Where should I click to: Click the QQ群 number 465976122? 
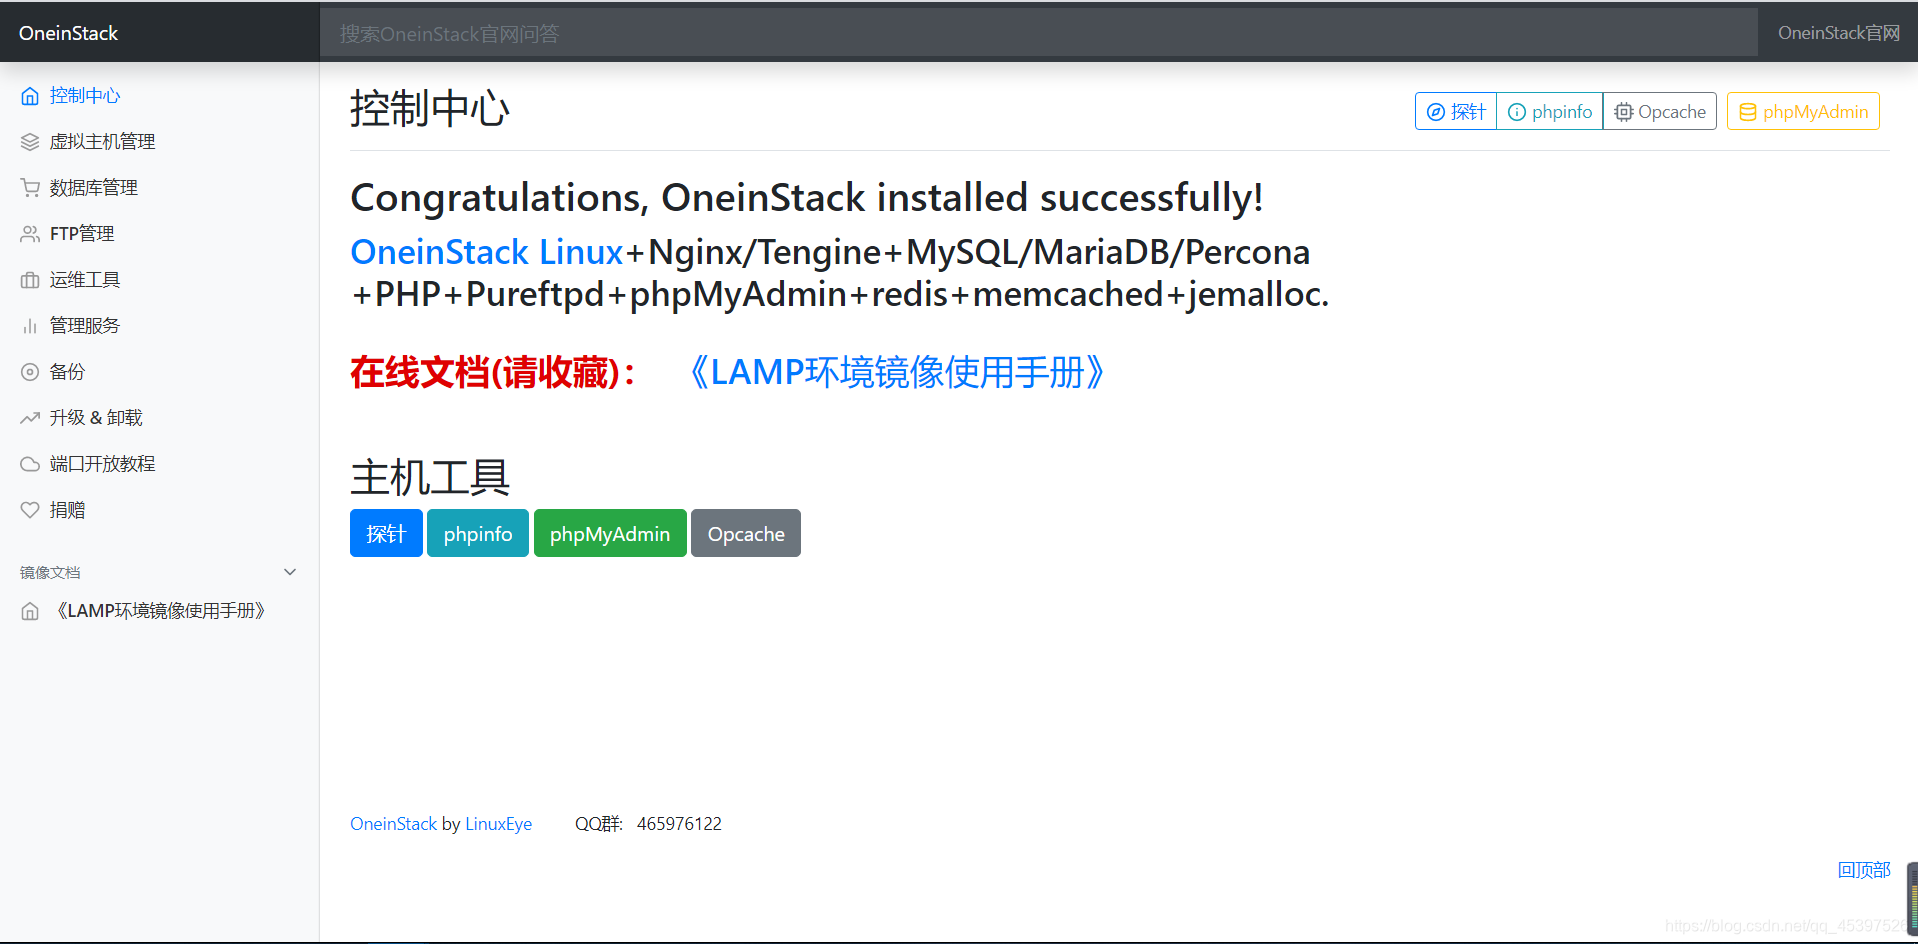click(x=679, y=824)
